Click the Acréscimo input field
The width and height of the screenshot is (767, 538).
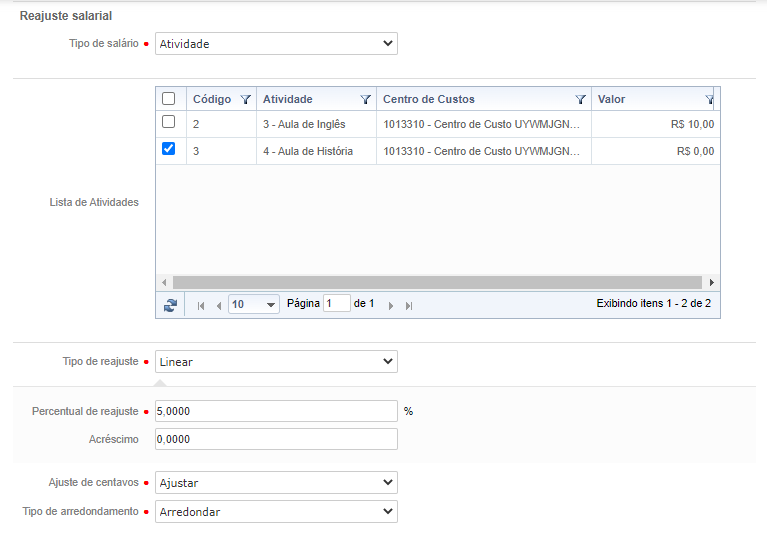coord(276,439)
